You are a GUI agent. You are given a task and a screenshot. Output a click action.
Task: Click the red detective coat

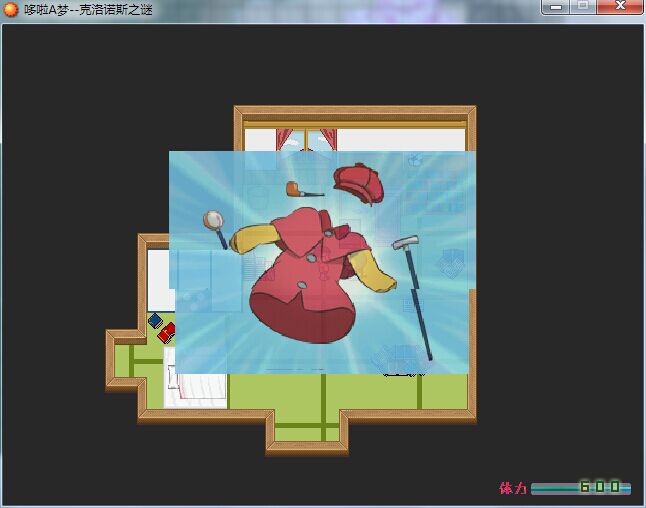point(314,275)
